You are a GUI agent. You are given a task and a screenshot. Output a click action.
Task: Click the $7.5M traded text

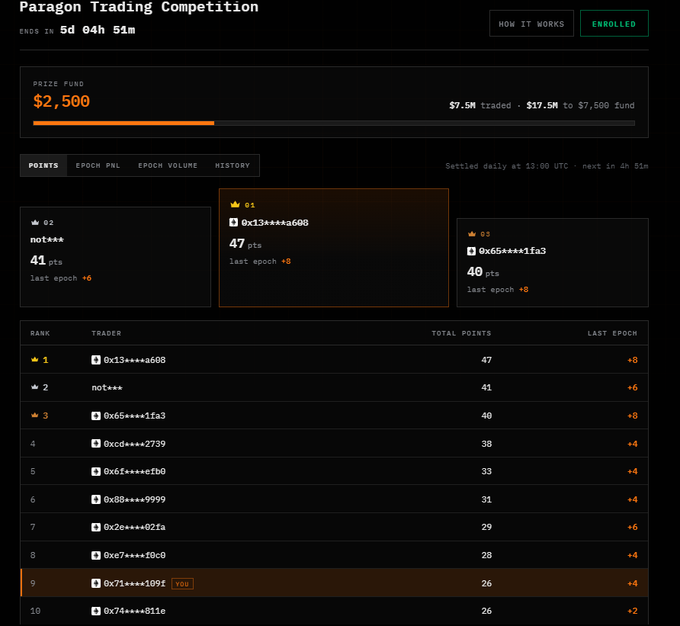(x=480, y=105)
